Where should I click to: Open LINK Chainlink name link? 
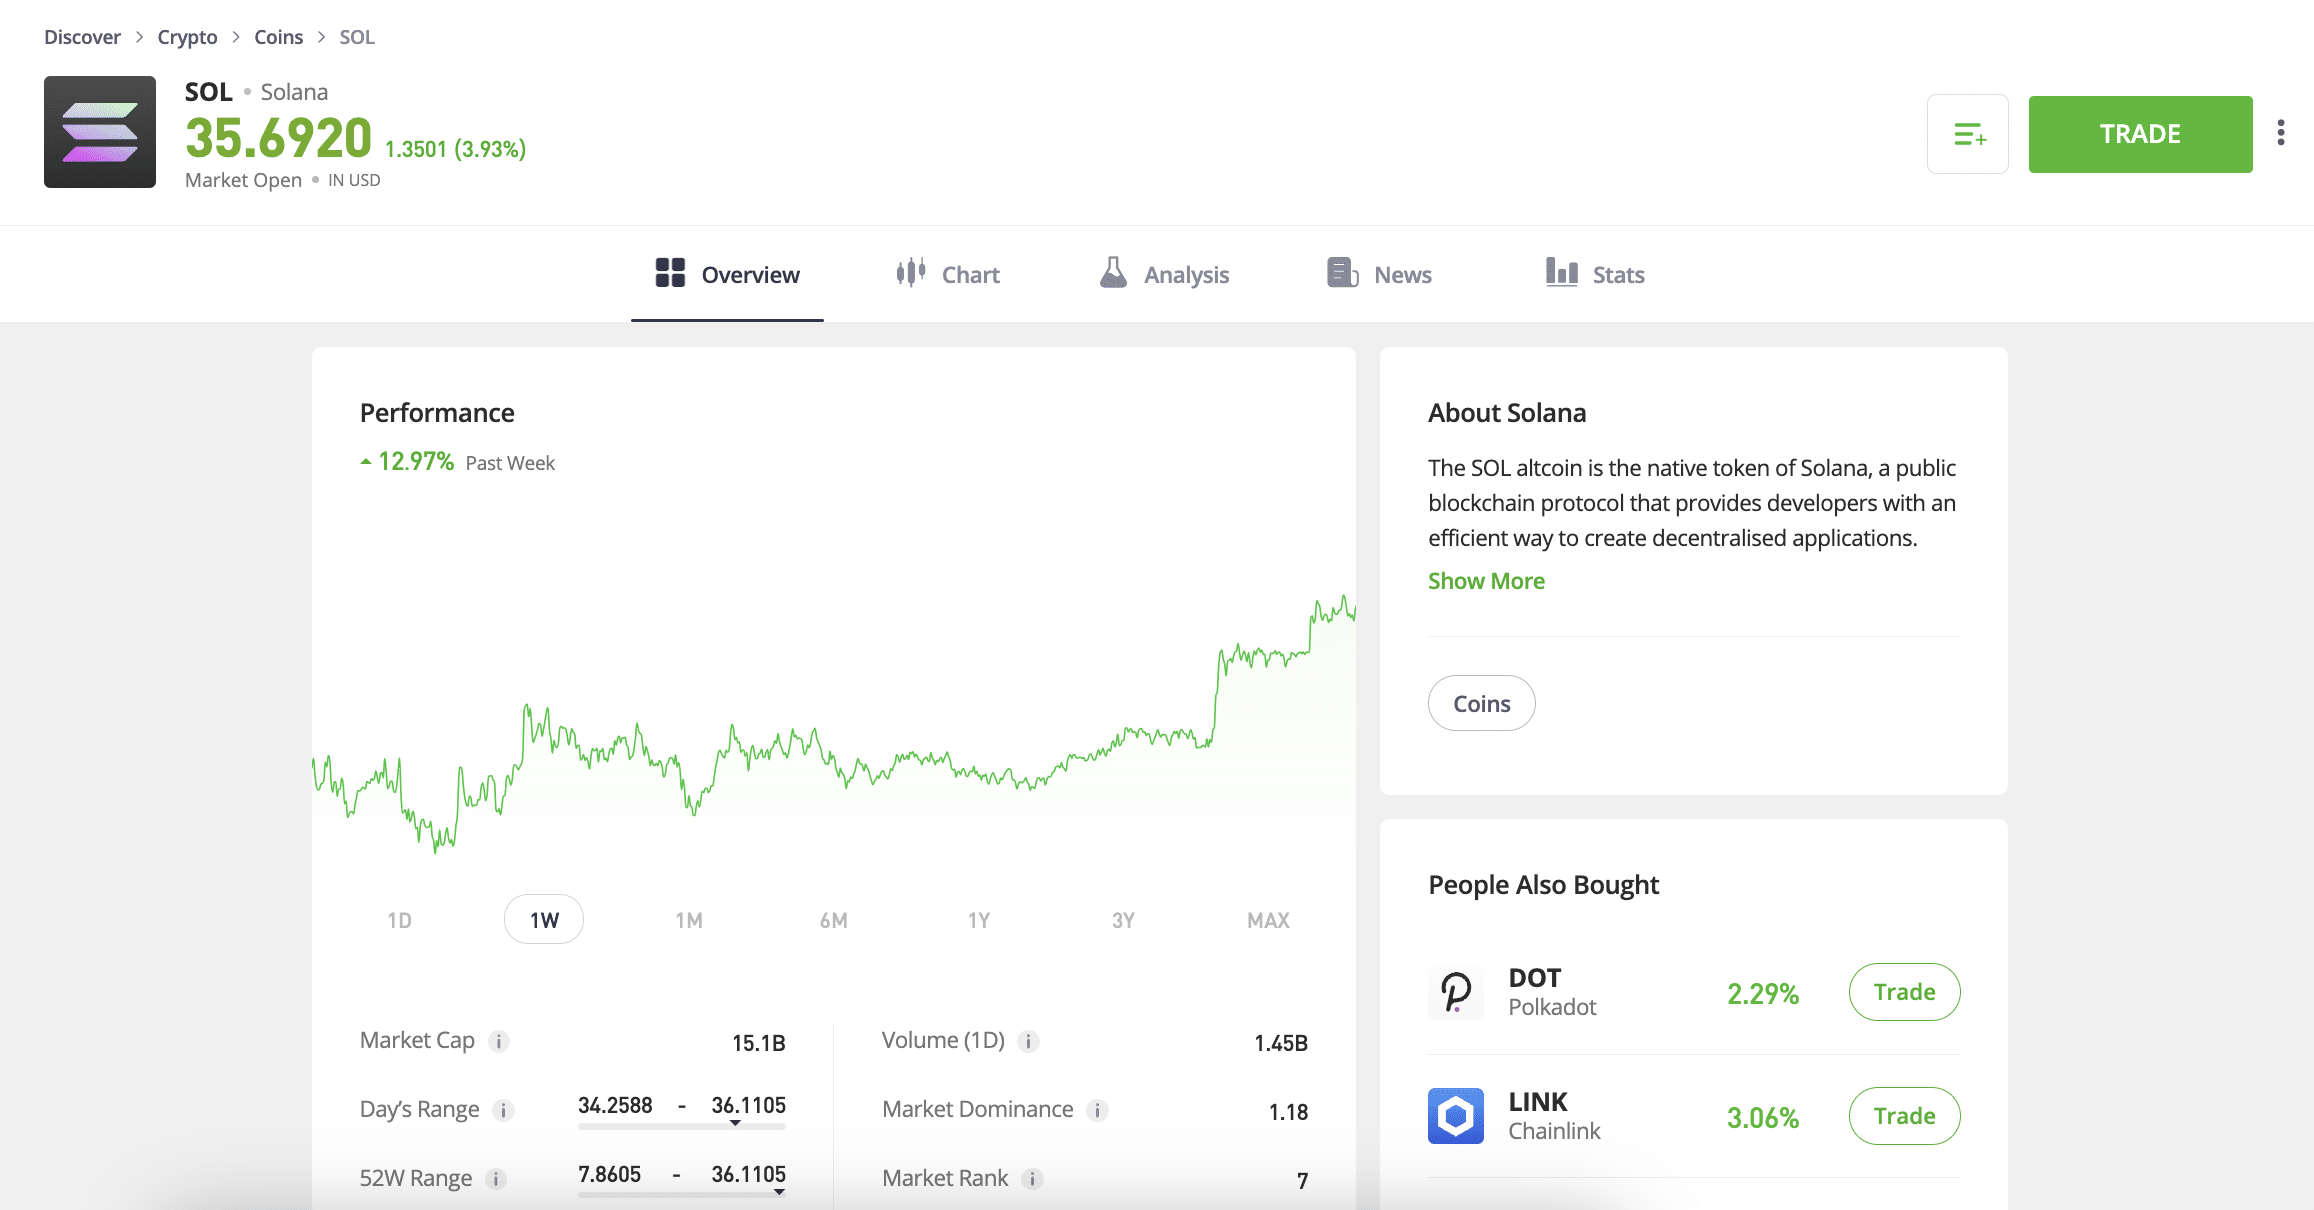pos(1554,1116)
